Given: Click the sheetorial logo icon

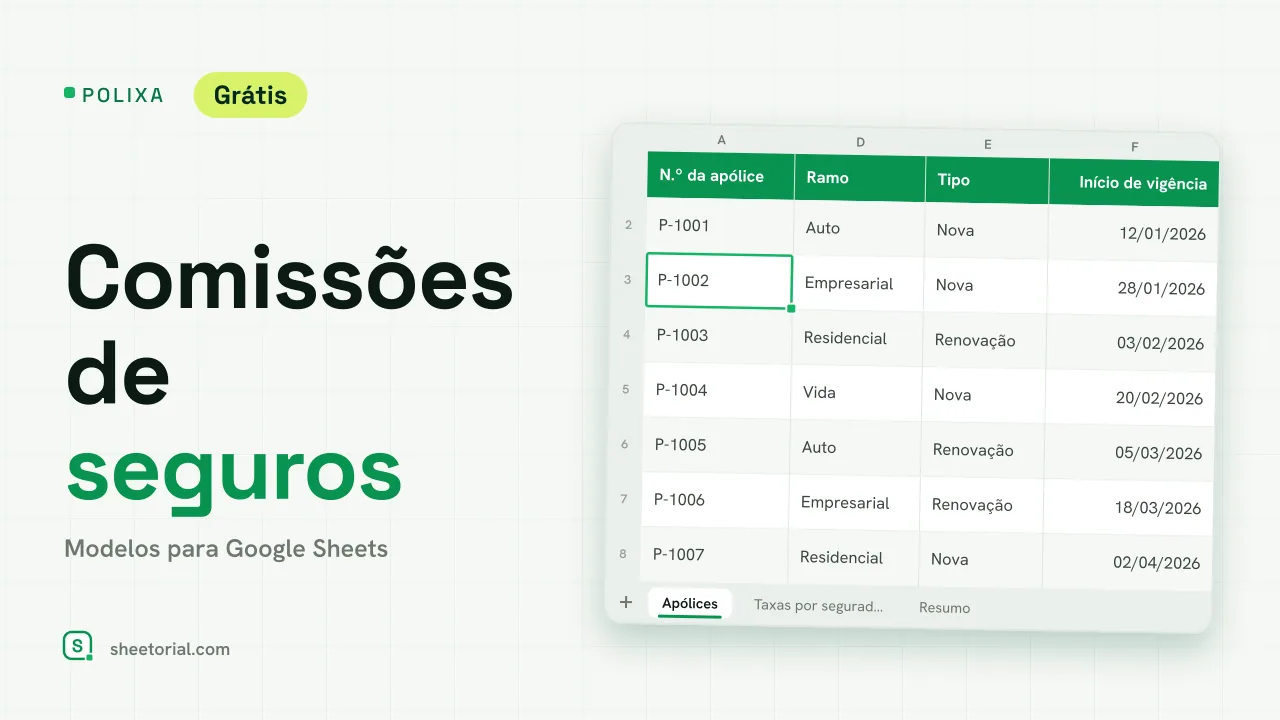Looking at the screenshot, I should click(78, 646).
